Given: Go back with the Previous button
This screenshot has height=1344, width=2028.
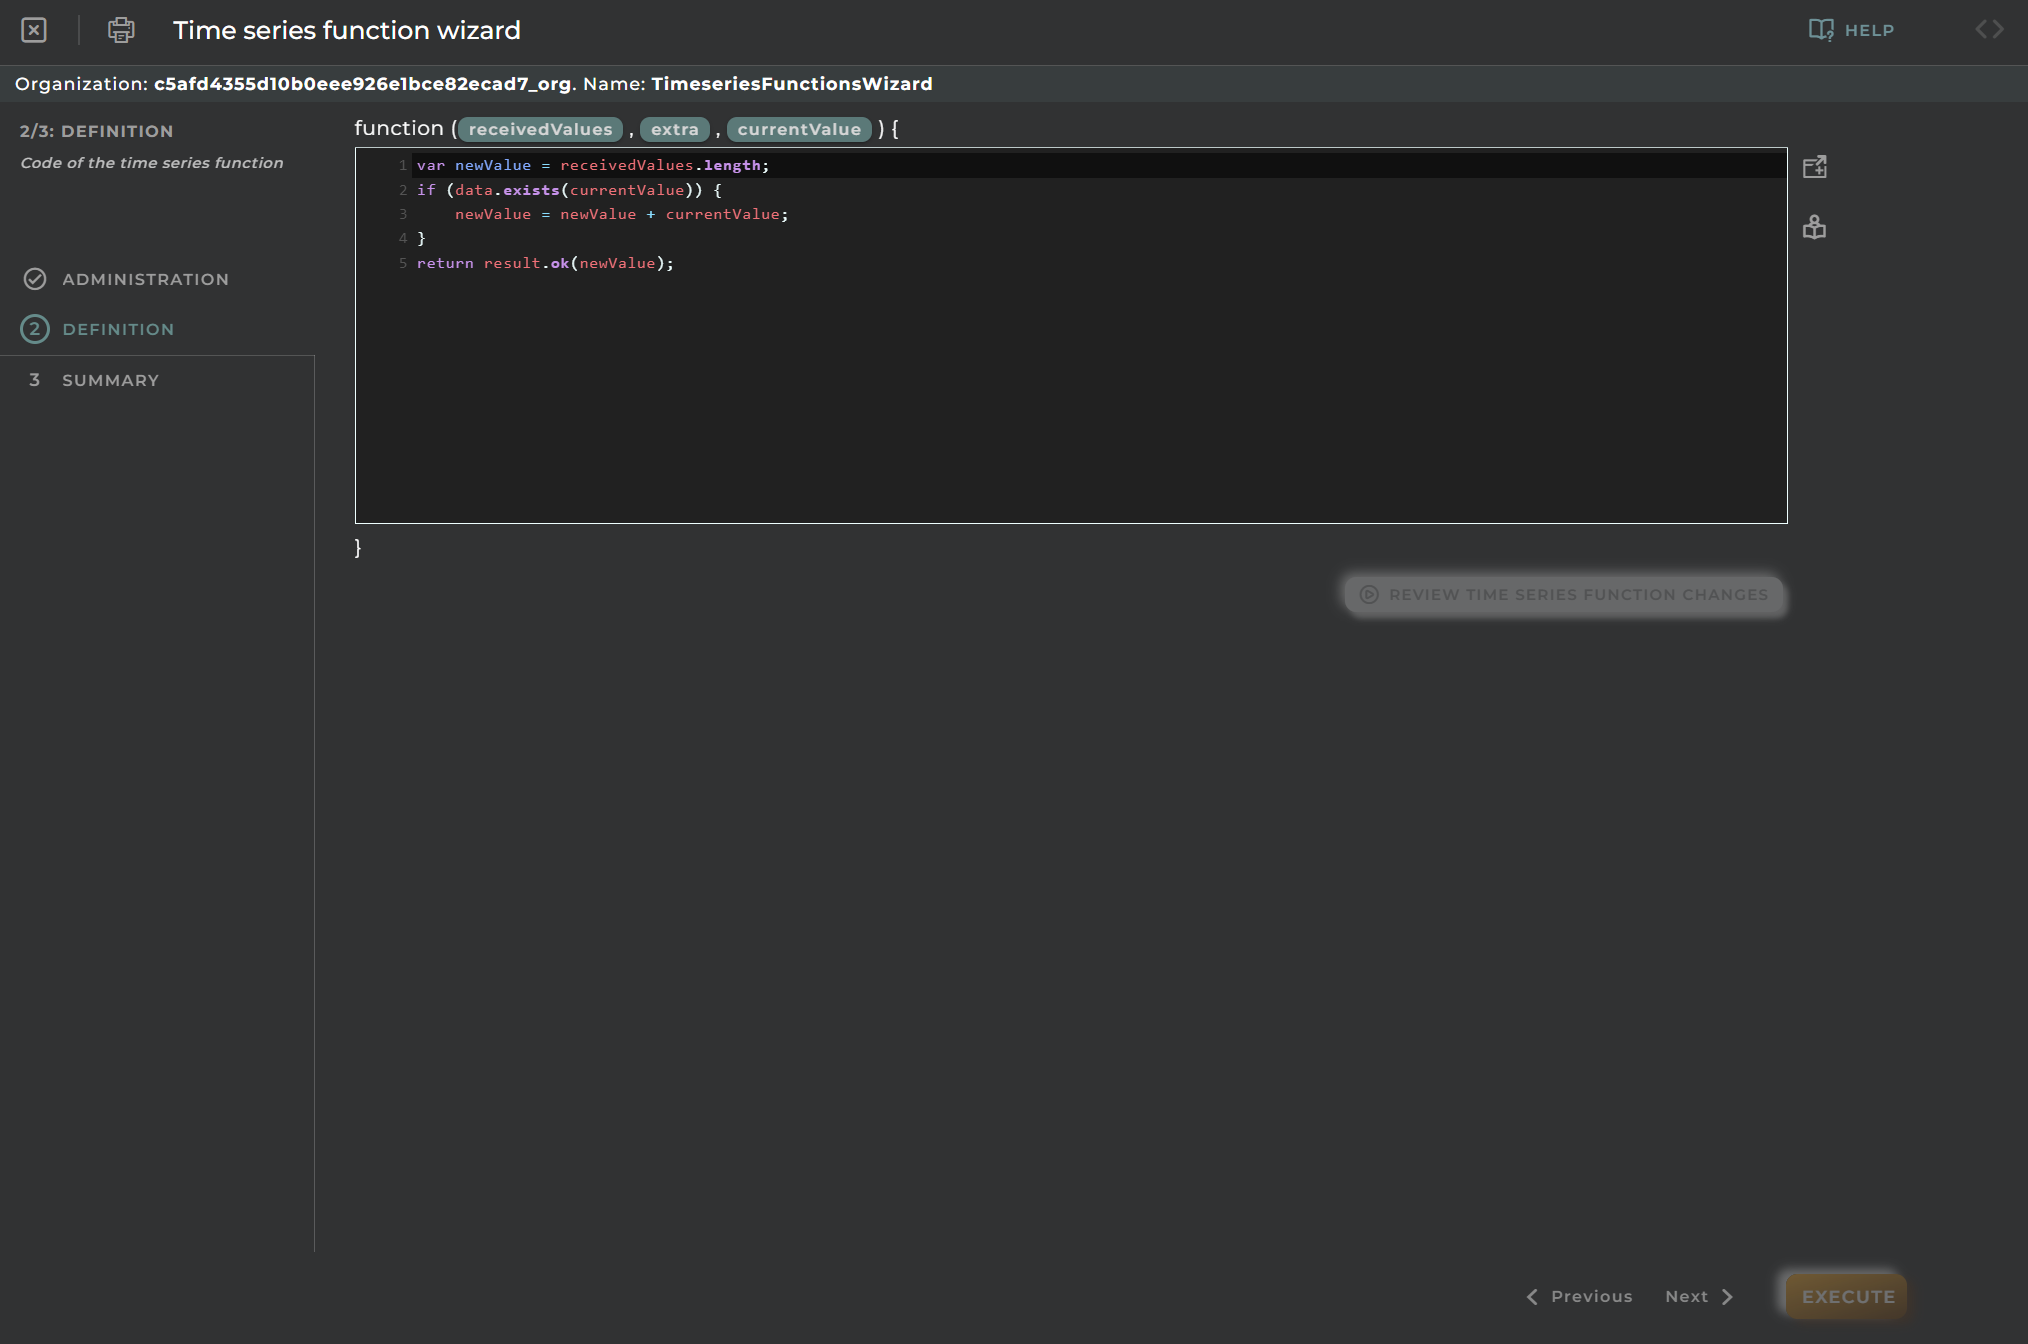Looking at the screenshot, I should pos(1580,1296).
